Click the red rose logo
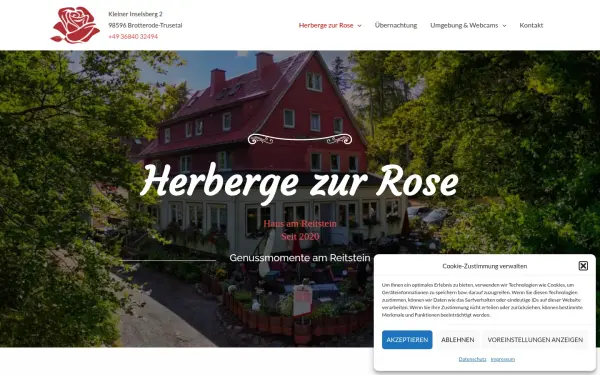The width and height of the screenshot is (600, 375). tap(75, 25)
